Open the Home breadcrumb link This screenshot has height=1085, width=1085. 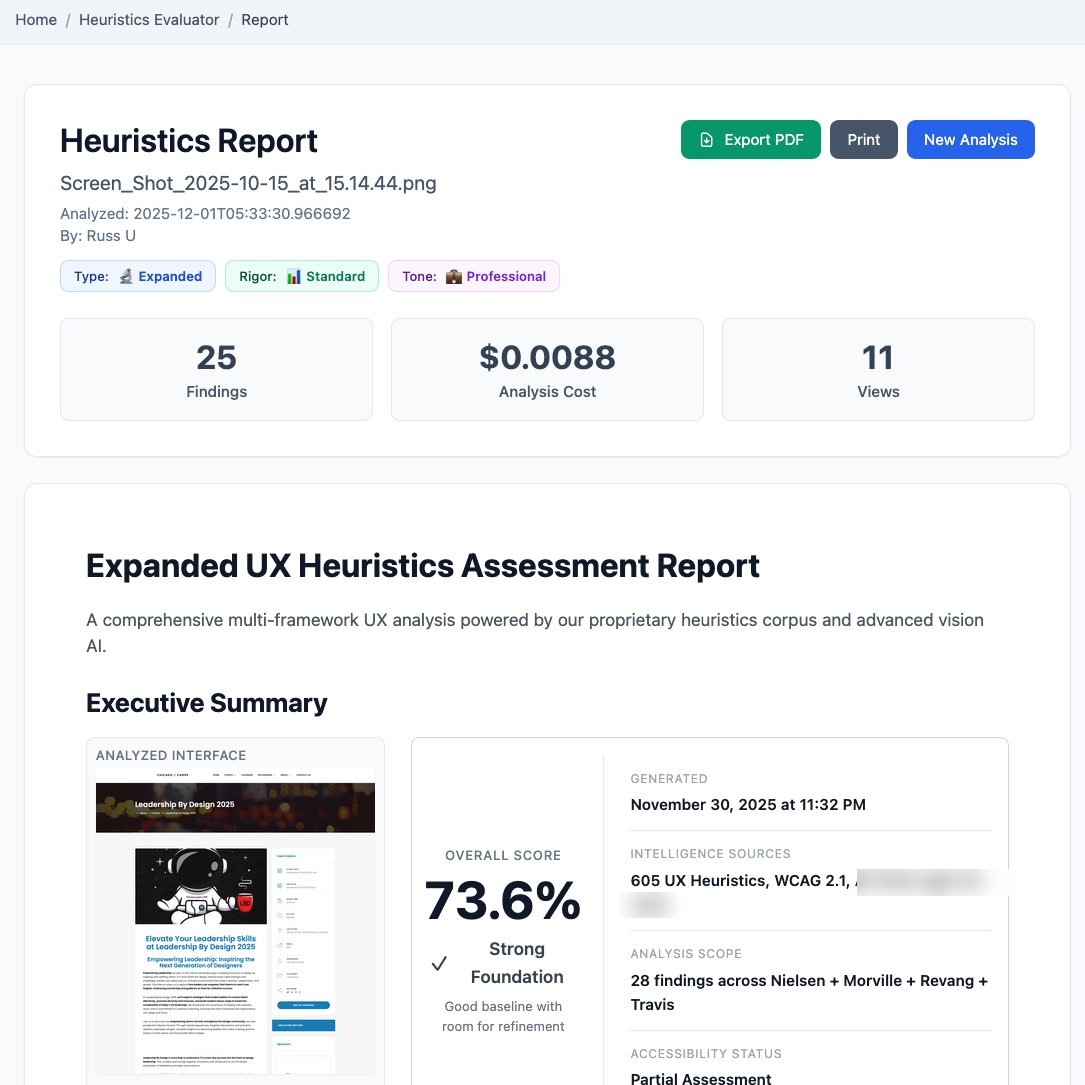[36, 19]
